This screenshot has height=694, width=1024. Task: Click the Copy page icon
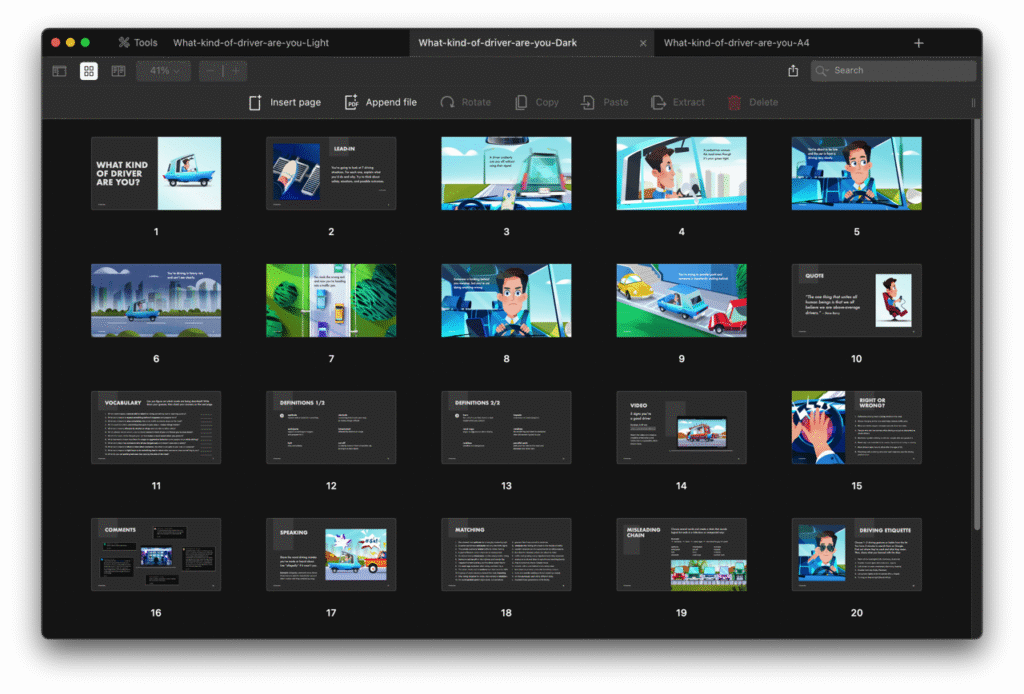click(537, 102)
